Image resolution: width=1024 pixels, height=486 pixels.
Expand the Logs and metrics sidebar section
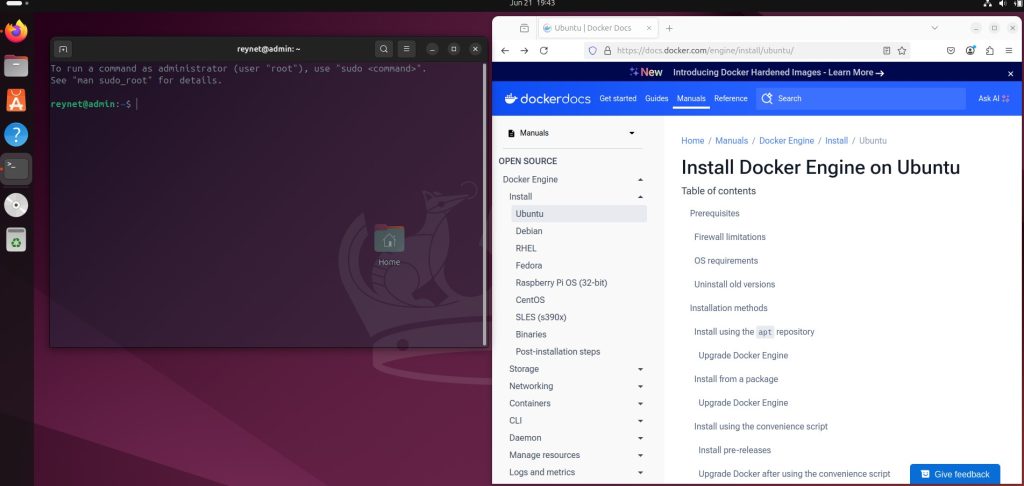[640, 472]
